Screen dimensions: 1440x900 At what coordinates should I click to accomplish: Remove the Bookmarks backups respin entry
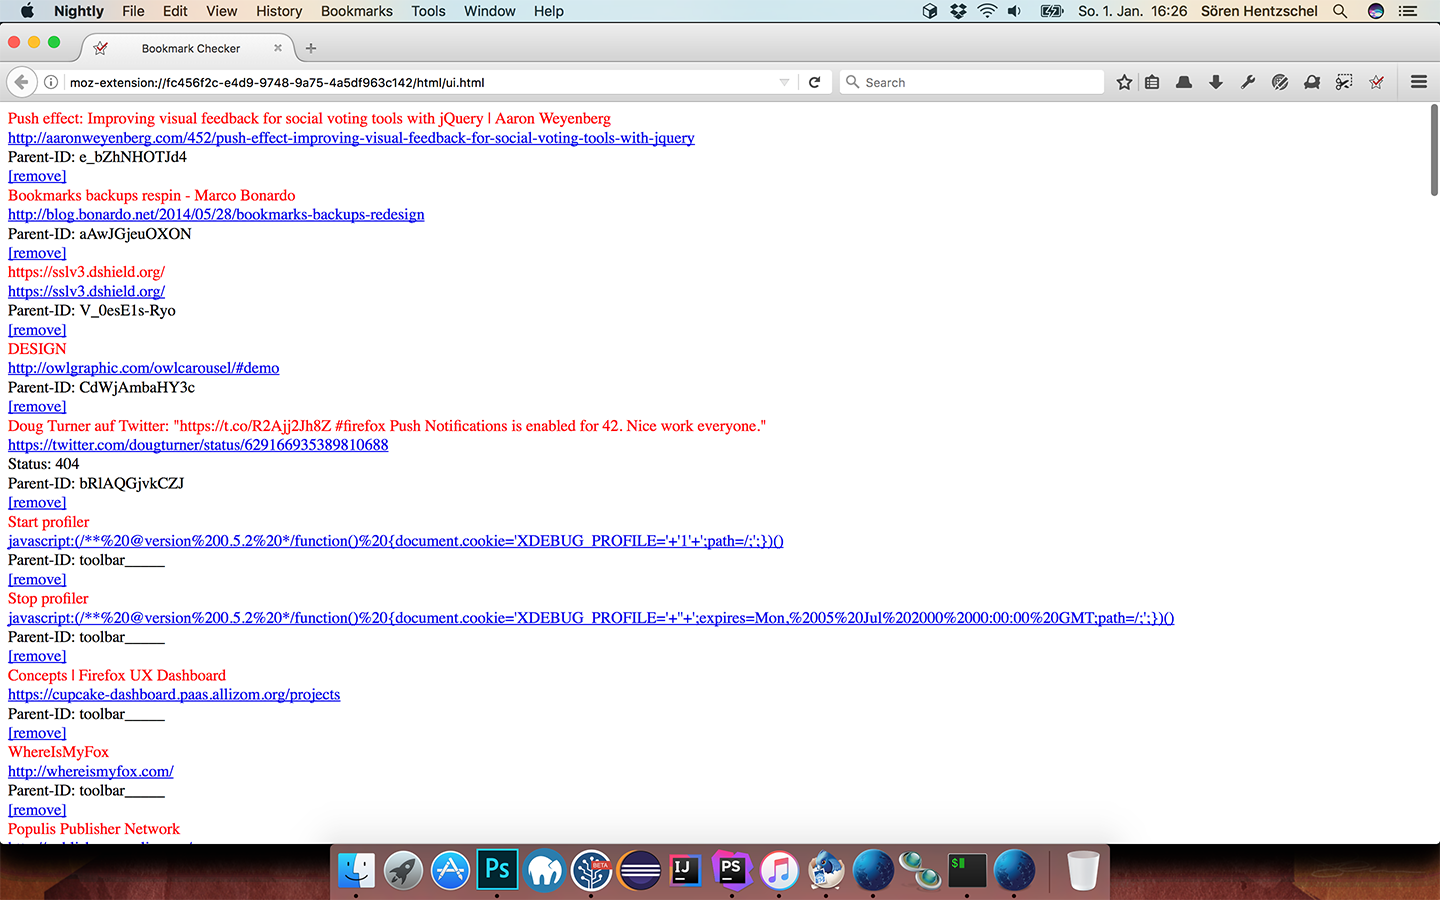coord(37,253)
